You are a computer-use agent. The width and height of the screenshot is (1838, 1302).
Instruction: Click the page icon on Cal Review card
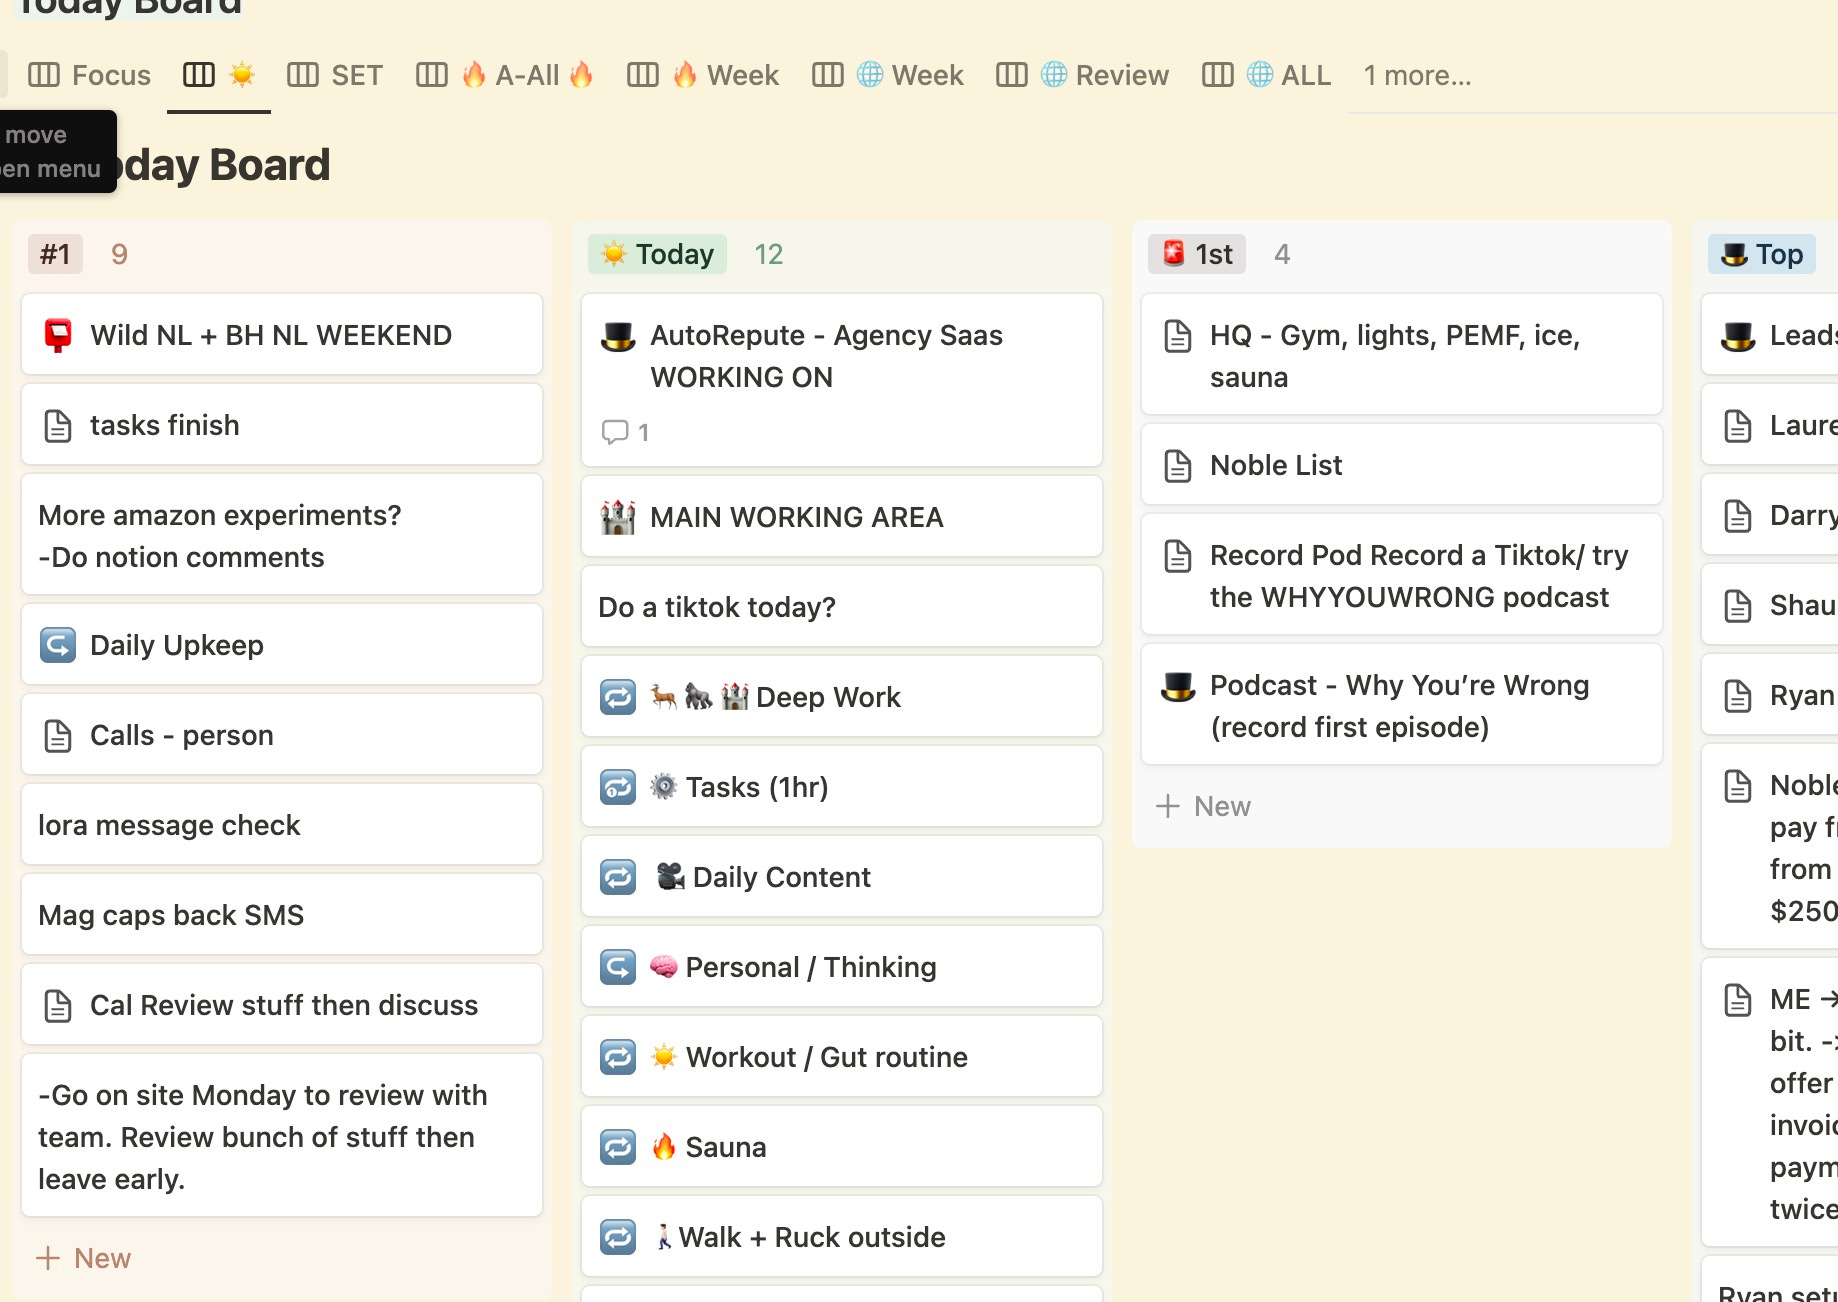pos(58,1005)
